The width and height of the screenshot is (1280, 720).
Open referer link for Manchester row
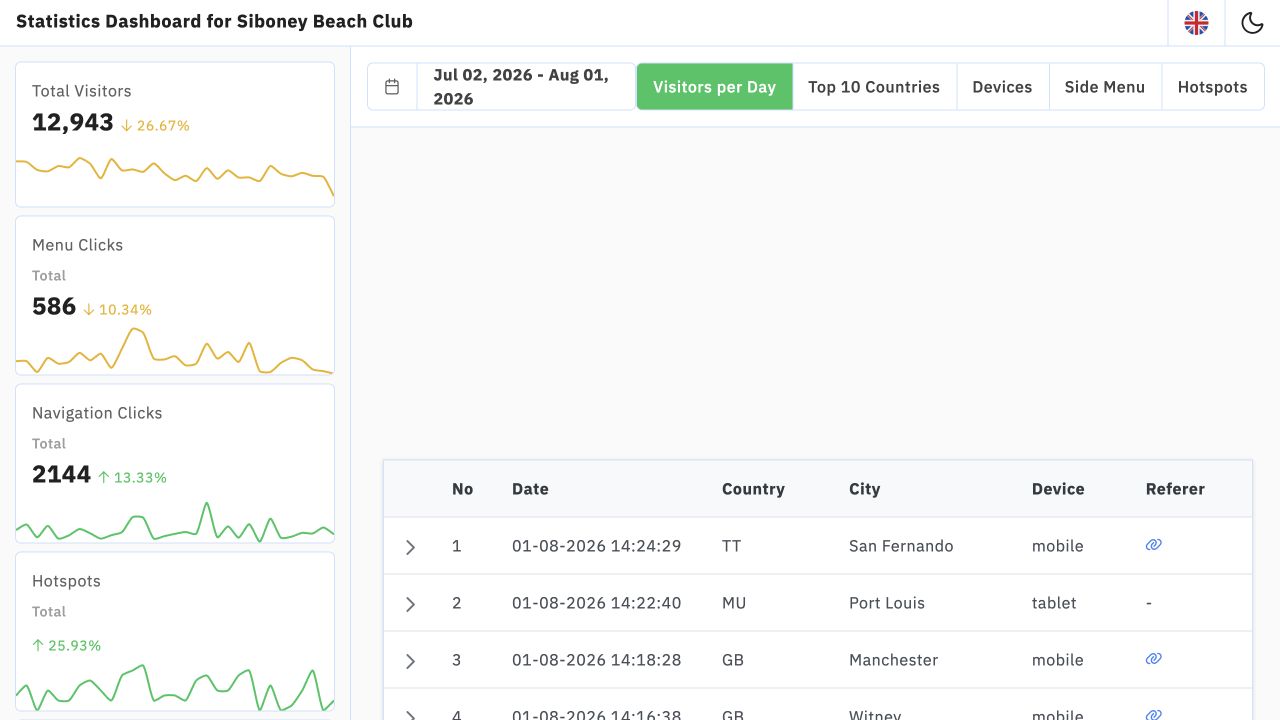click(1154, 659)
